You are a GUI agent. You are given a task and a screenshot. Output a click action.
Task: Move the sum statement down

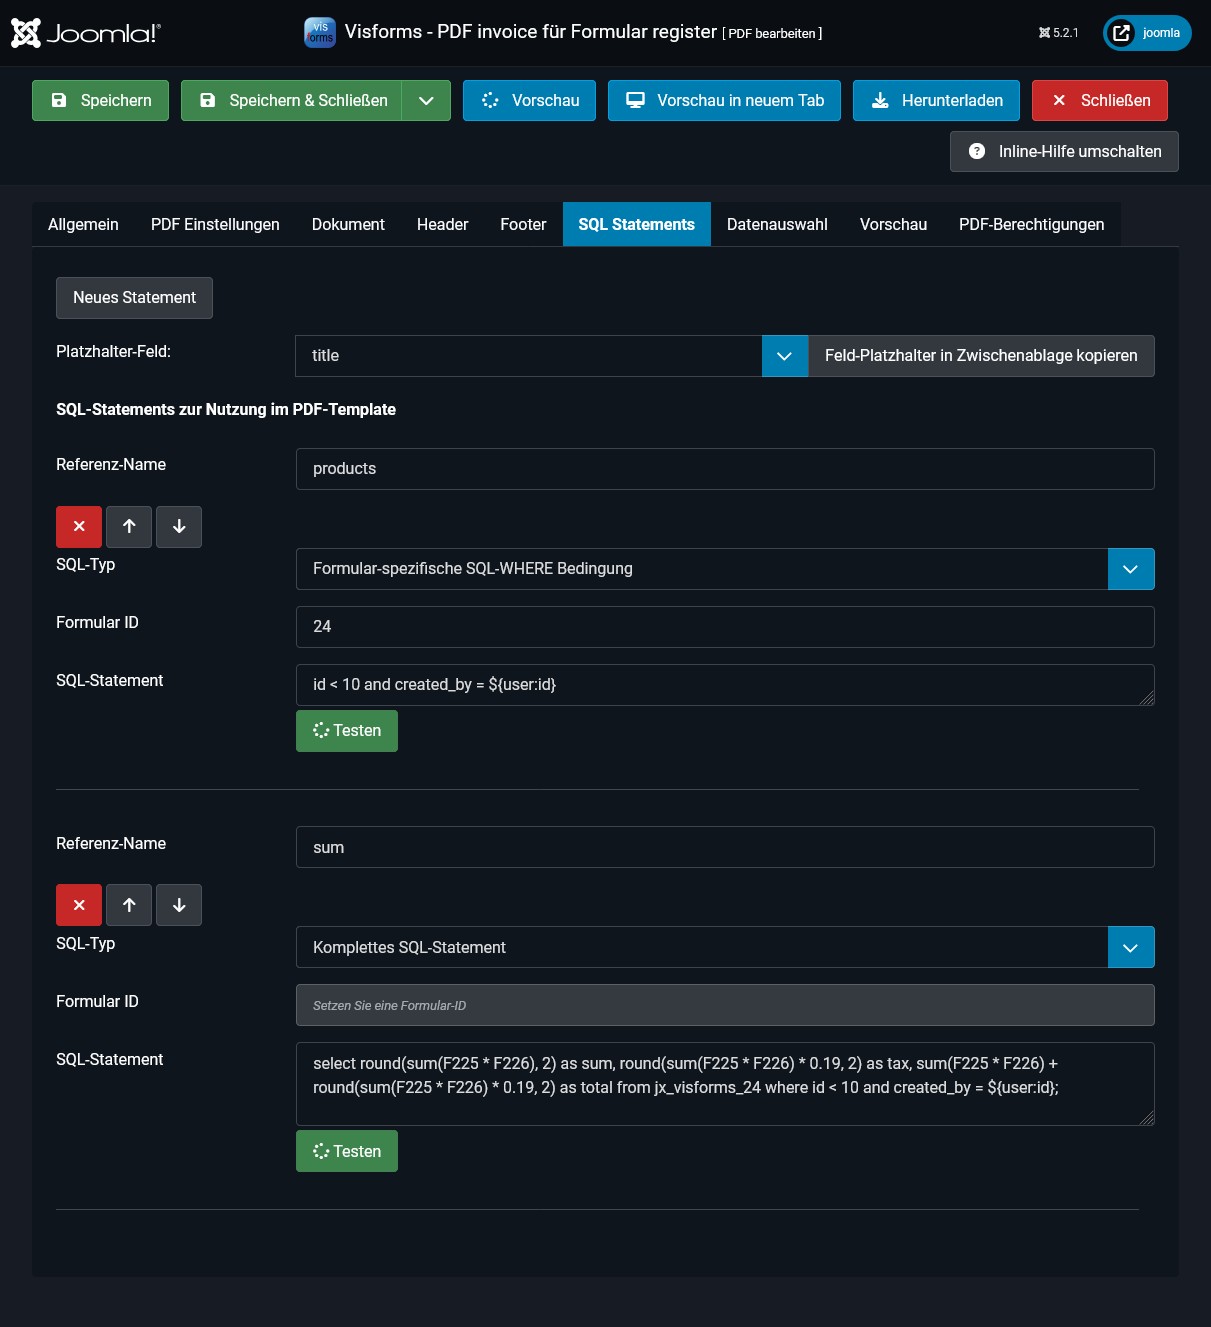(179, 905)
